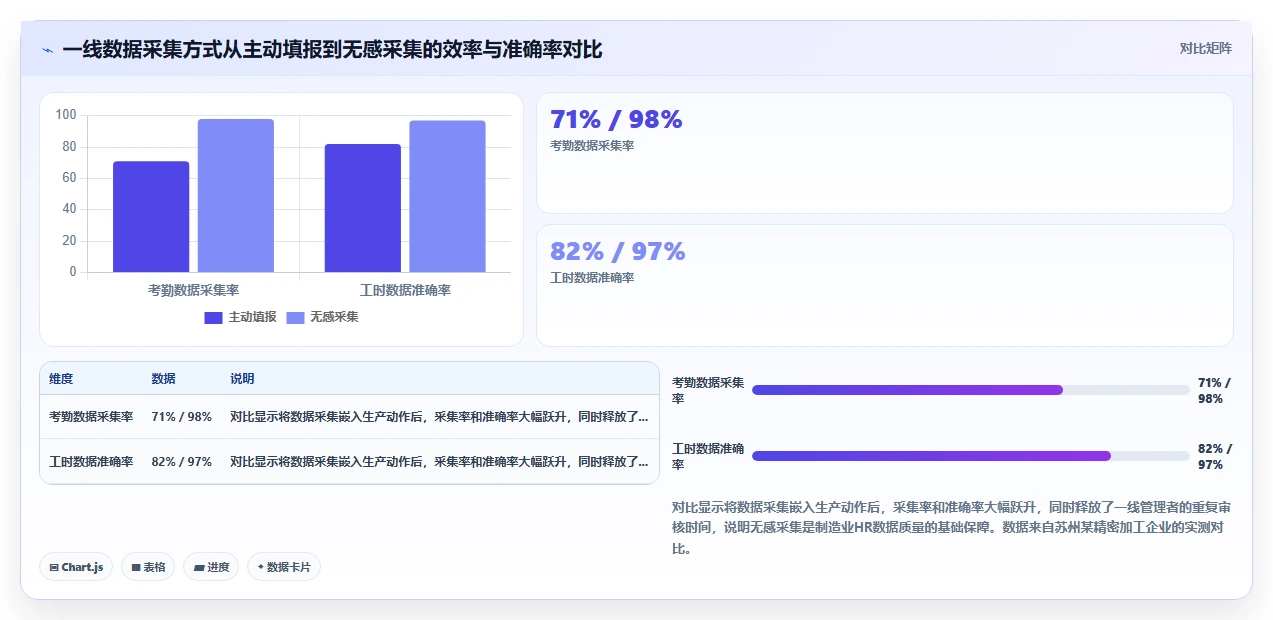Select the 考勤数据采集率 table cell
This screenshot has width=1273, height=620.
[91, 417]
